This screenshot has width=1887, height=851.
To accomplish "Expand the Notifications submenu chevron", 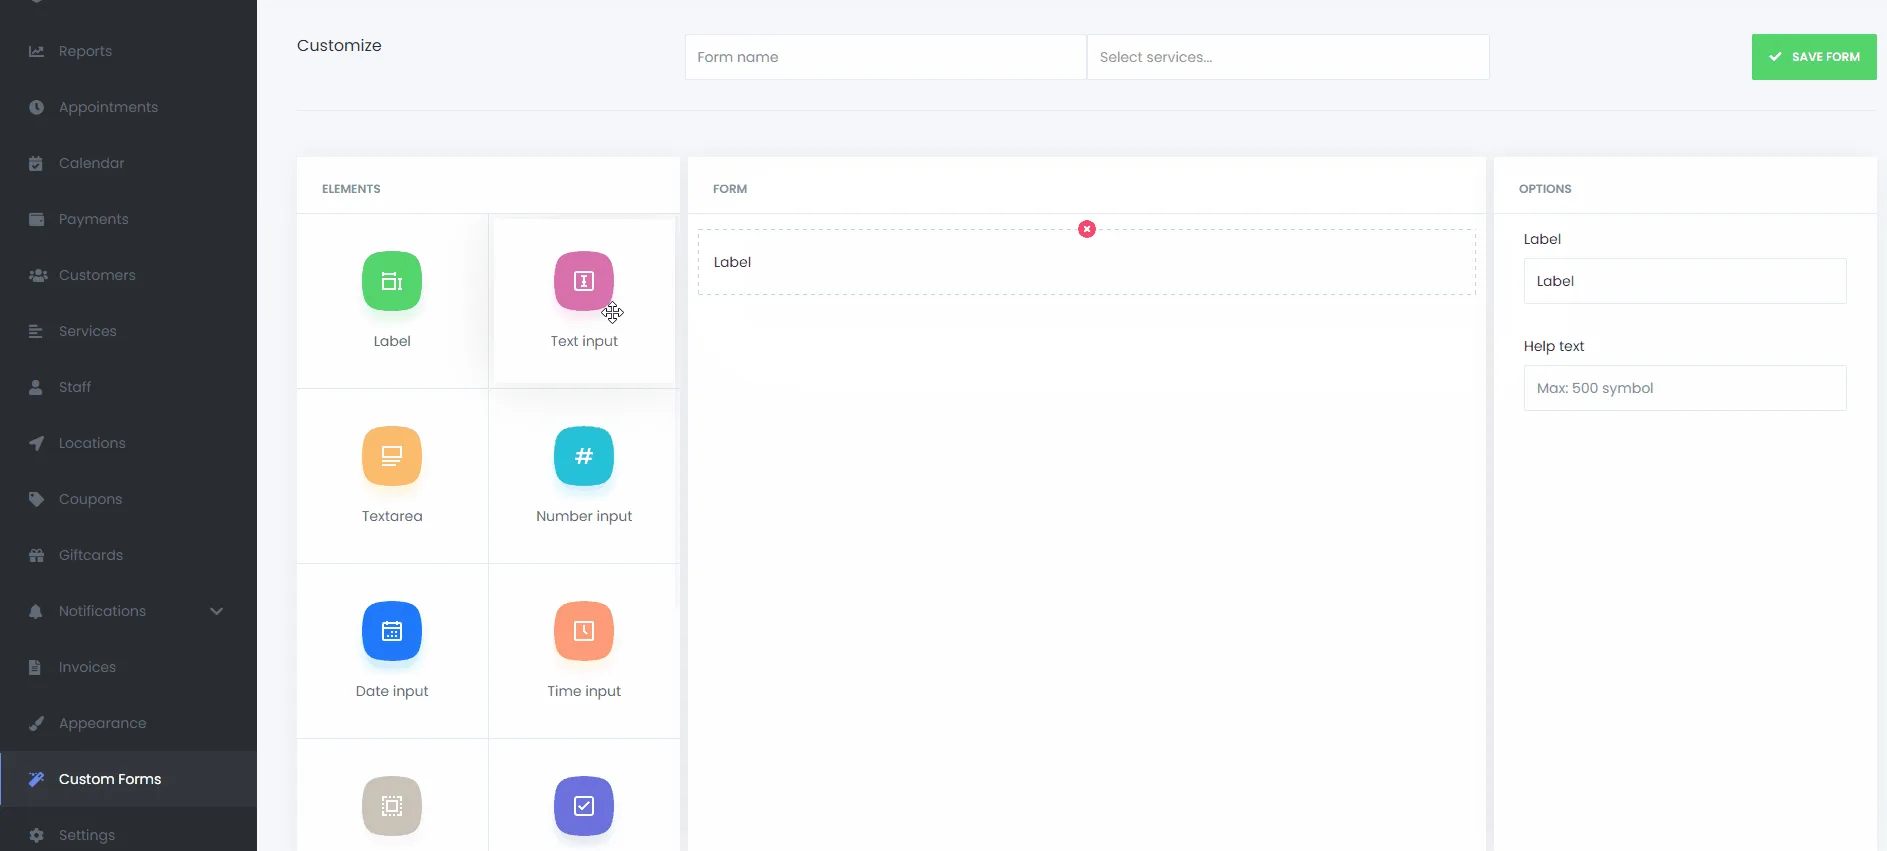I will tap(216, 611).
